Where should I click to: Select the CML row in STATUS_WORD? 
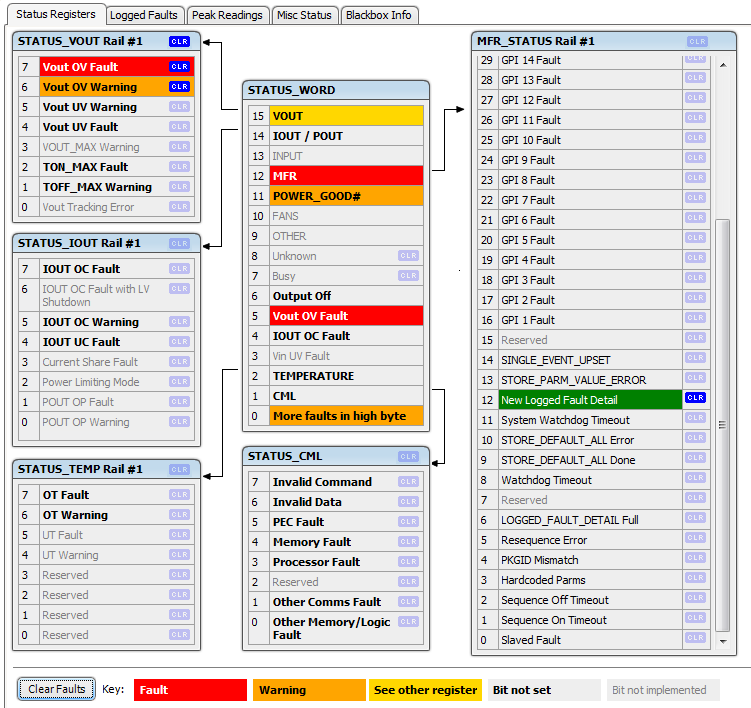(x=336, y=396)
